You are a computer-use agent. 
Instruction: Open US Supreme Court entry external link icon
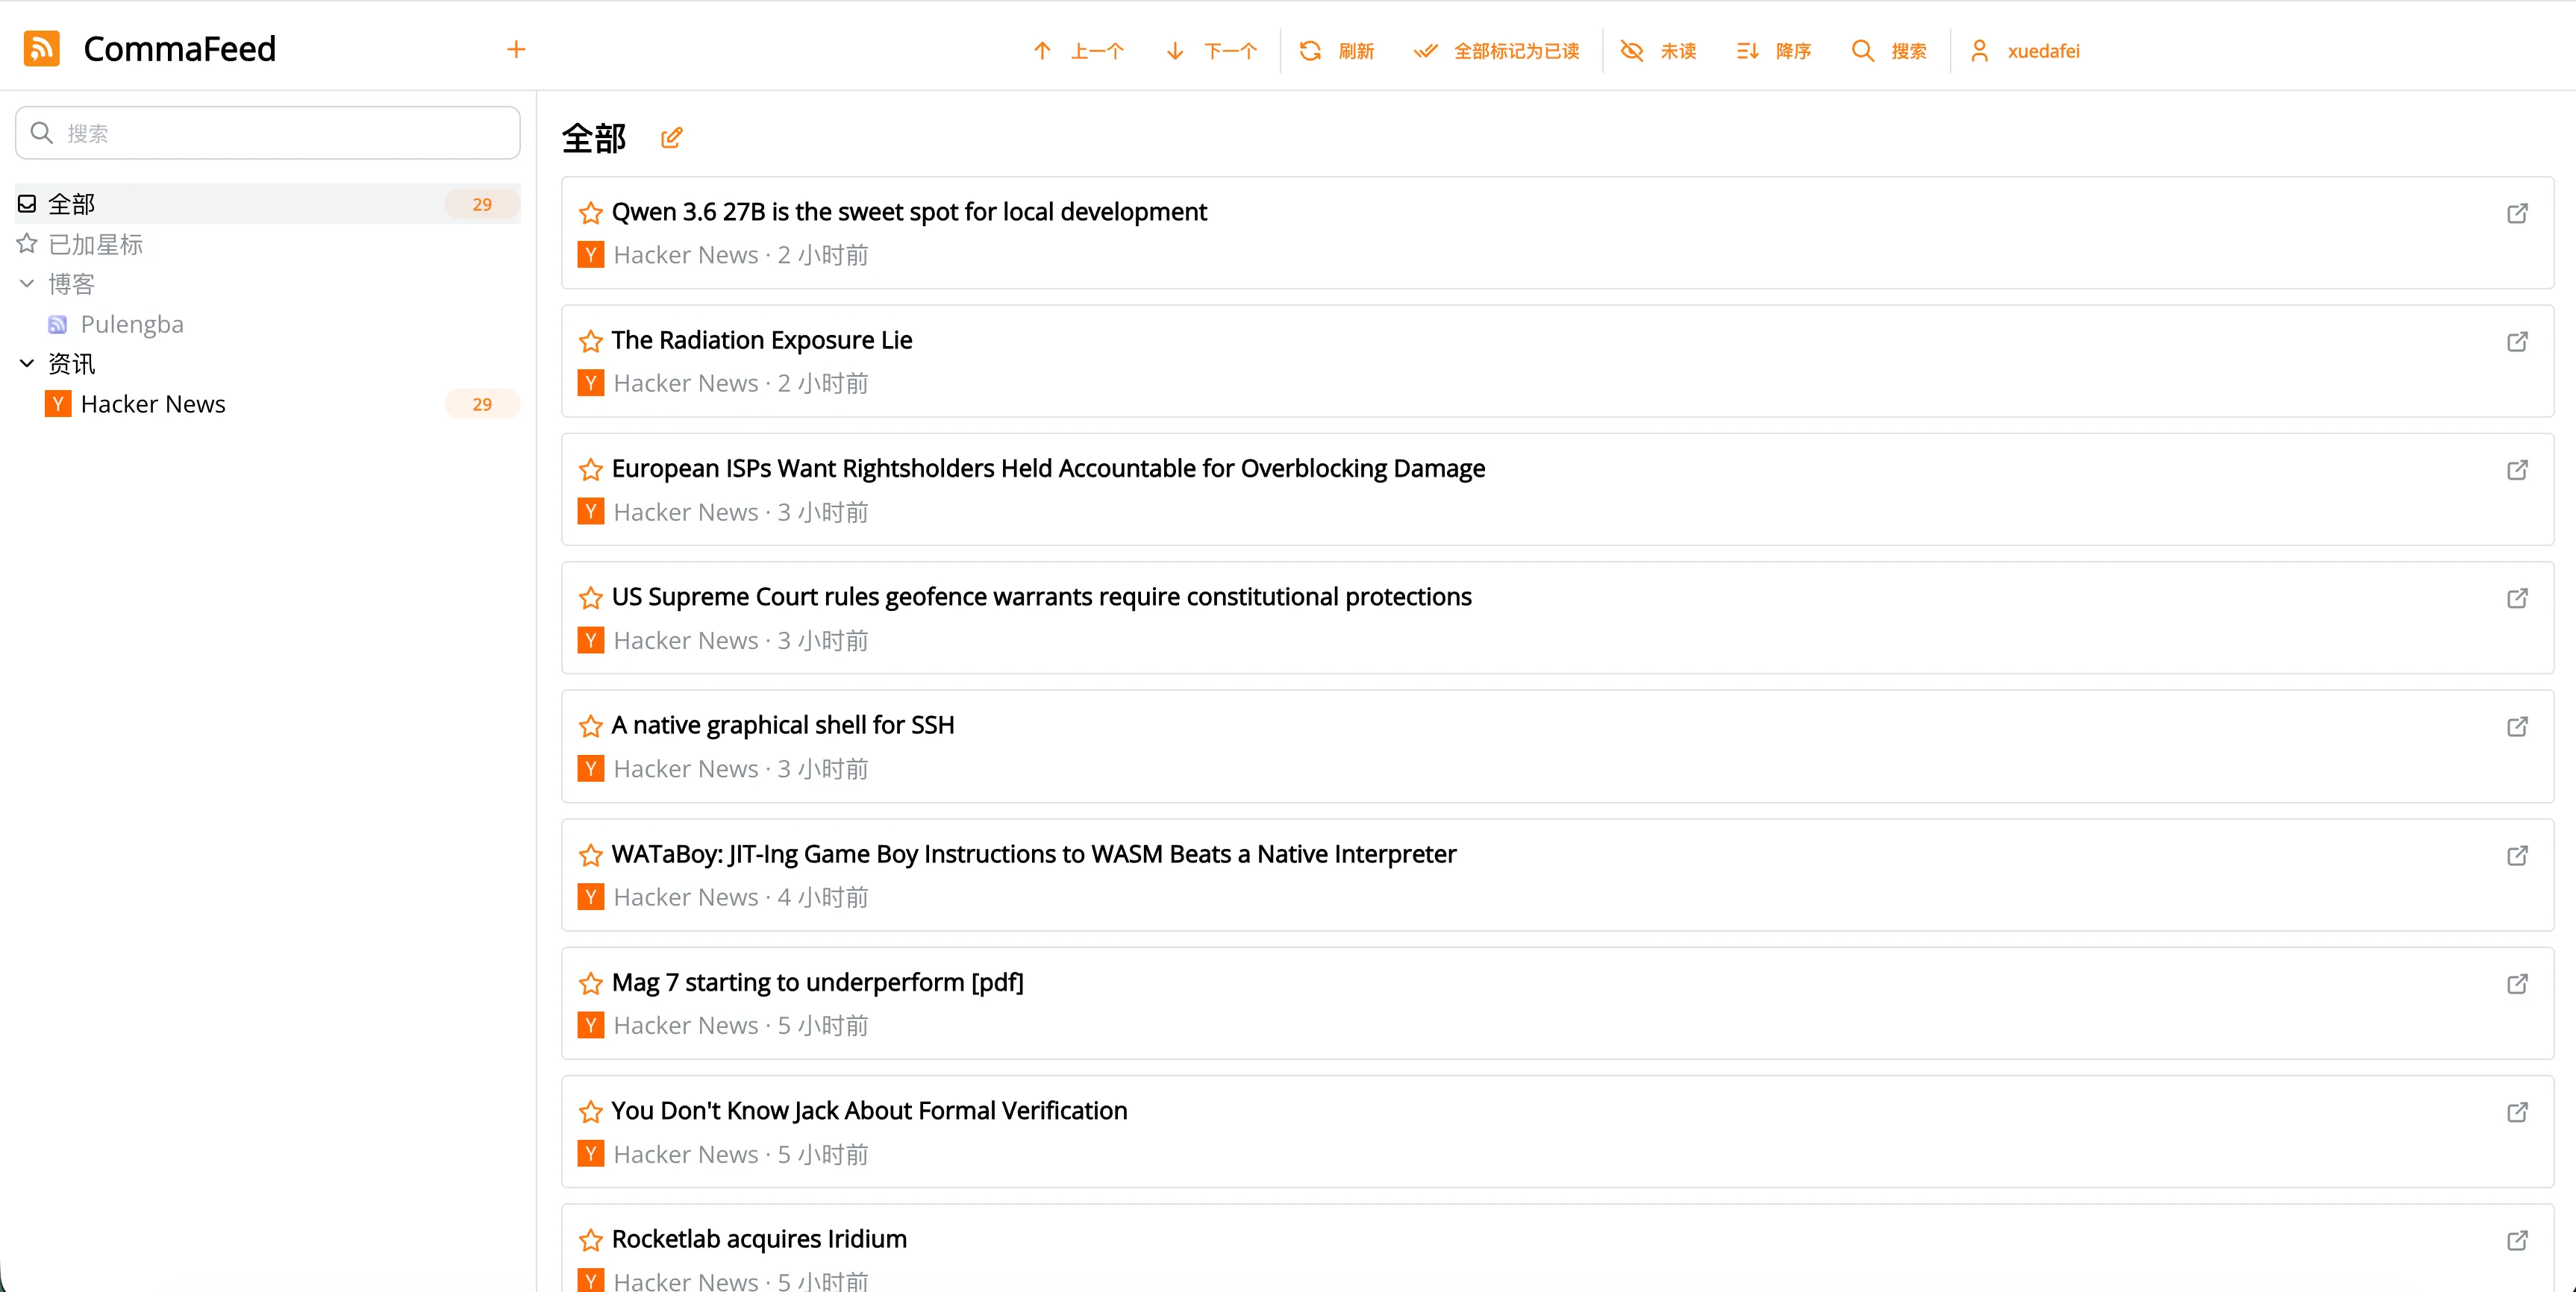coord(2518,598)
